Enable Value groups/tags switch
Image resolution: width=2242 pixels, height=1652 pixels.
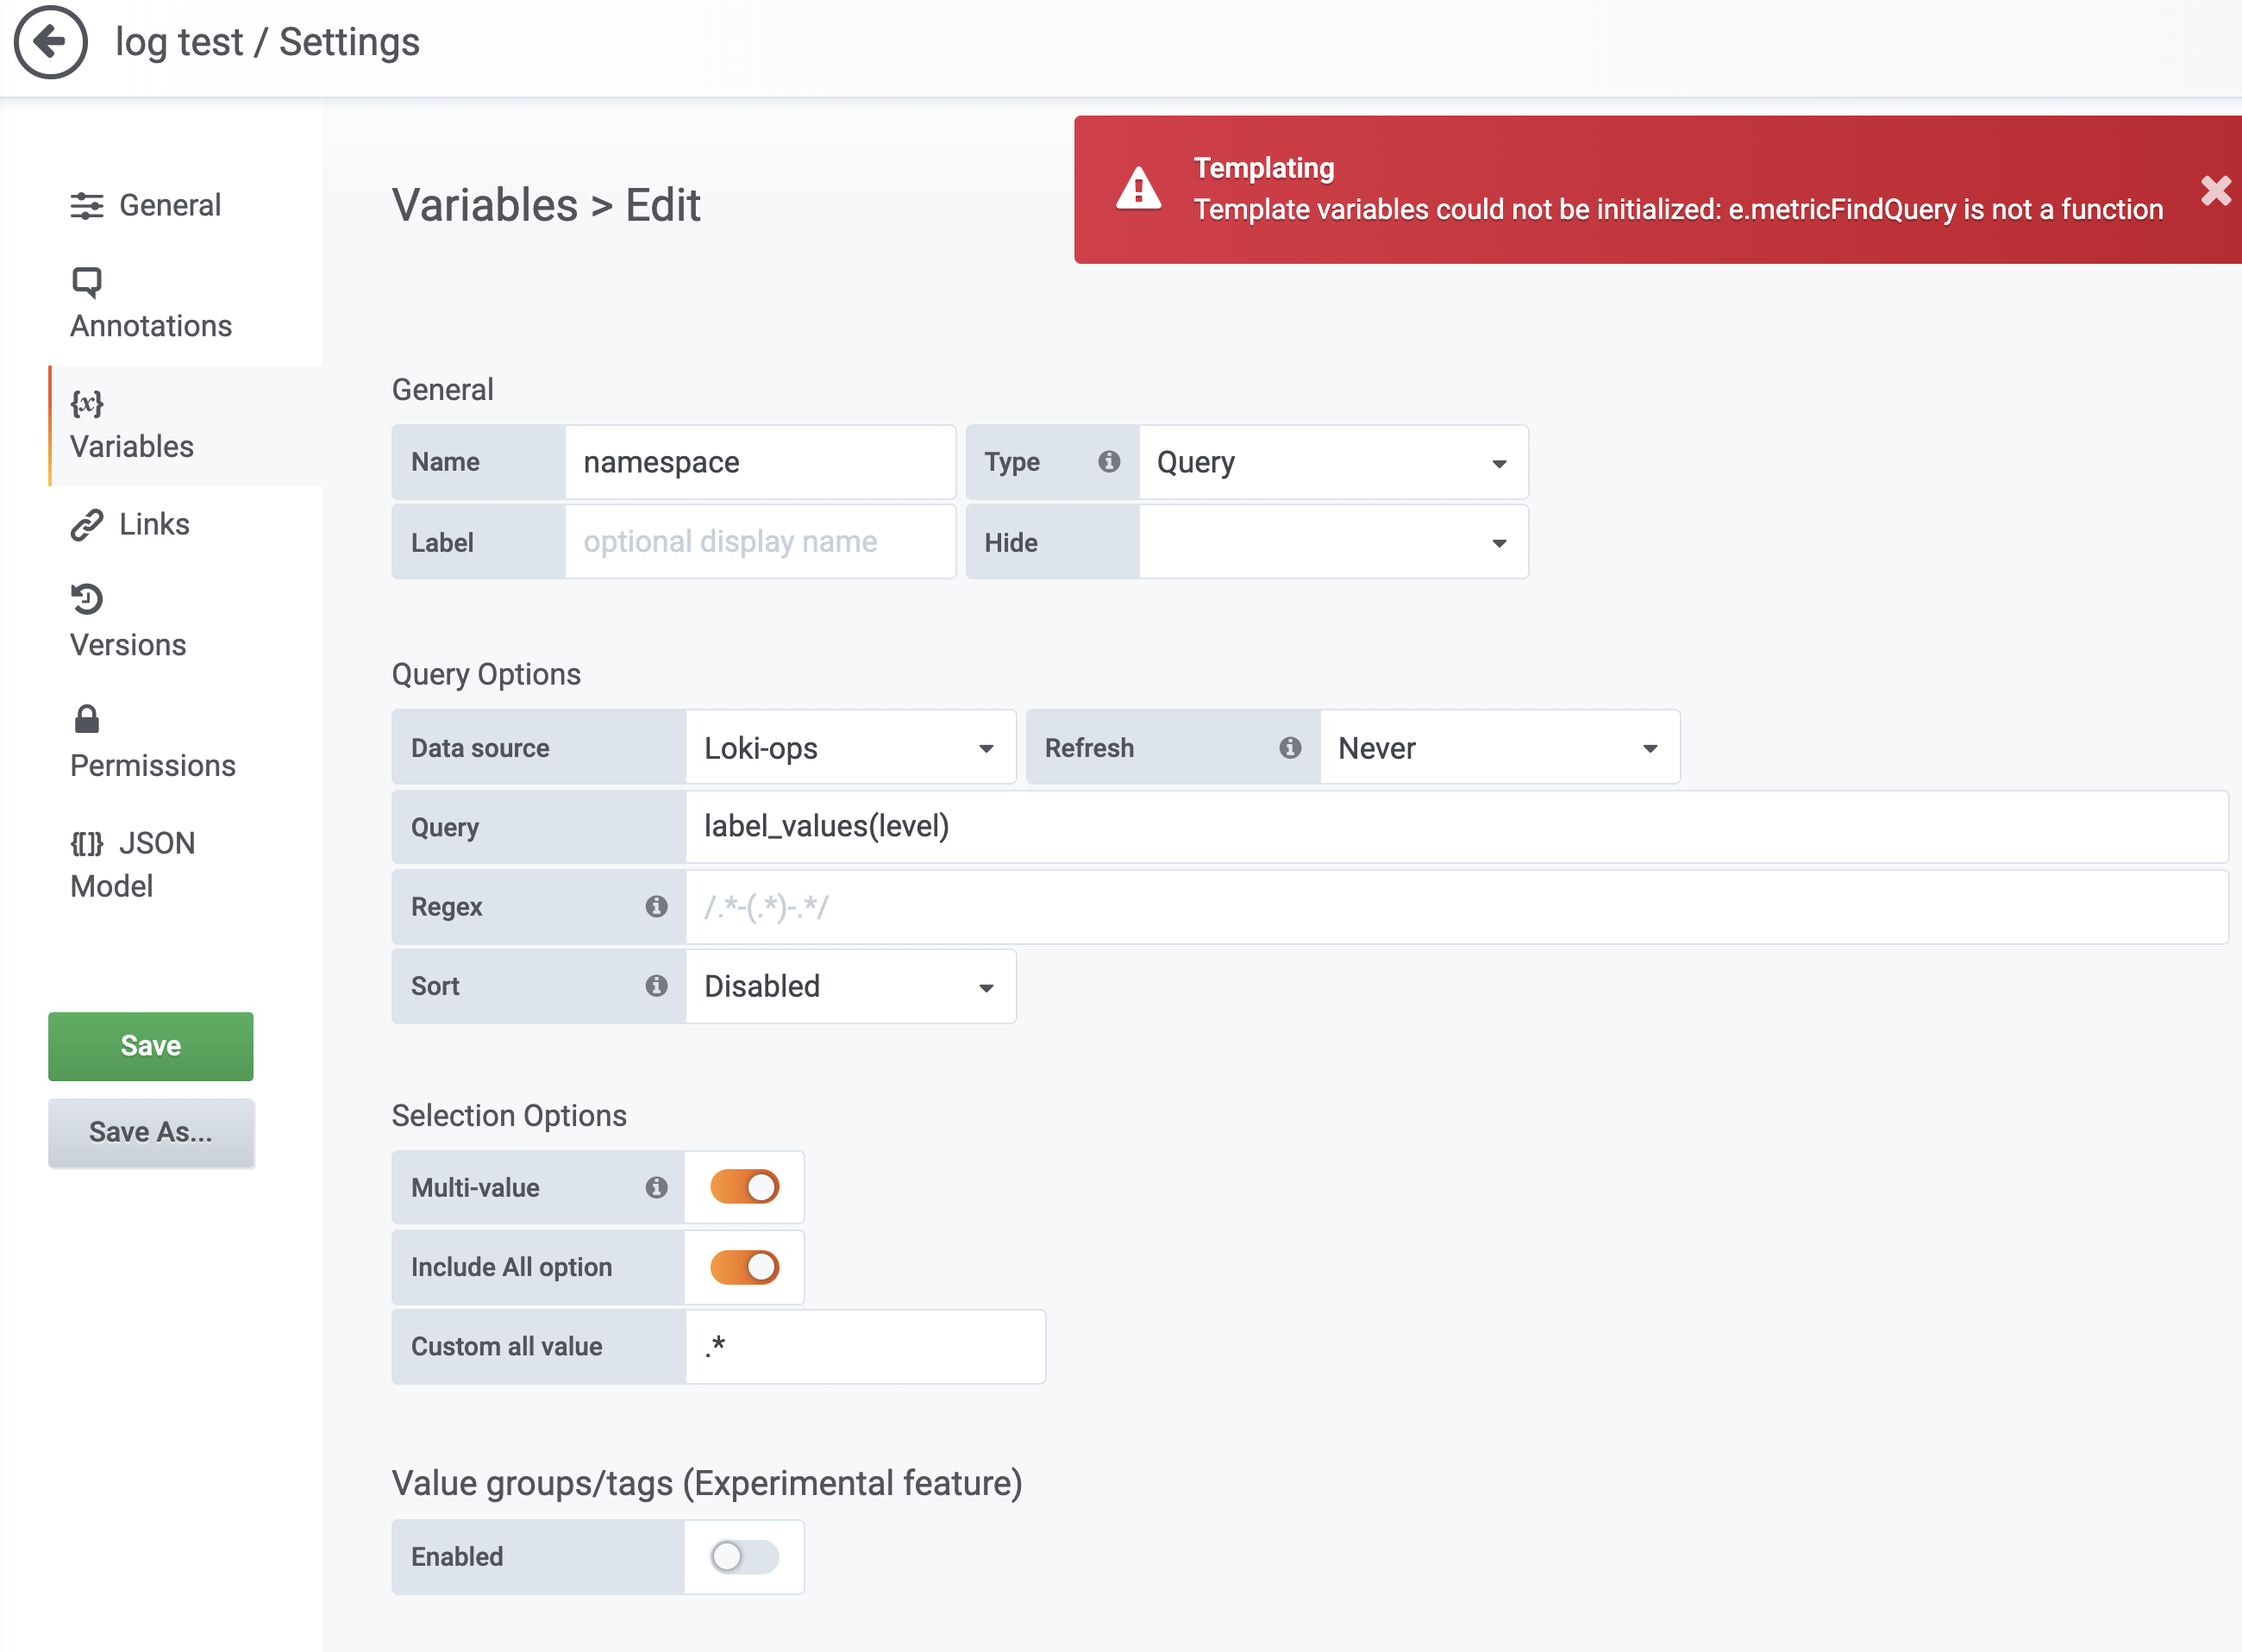[744, 1557]
